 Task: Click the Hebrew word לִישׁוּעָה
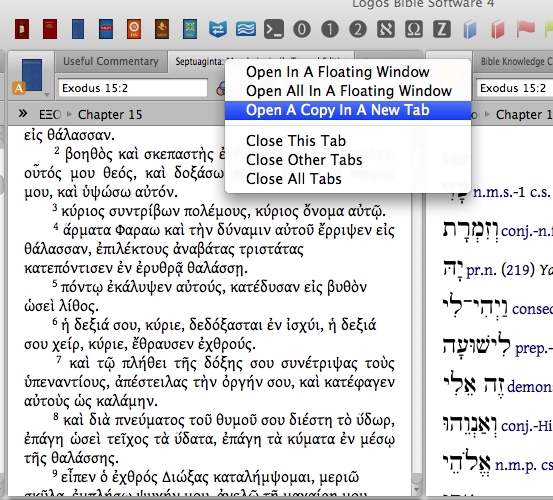476,346
